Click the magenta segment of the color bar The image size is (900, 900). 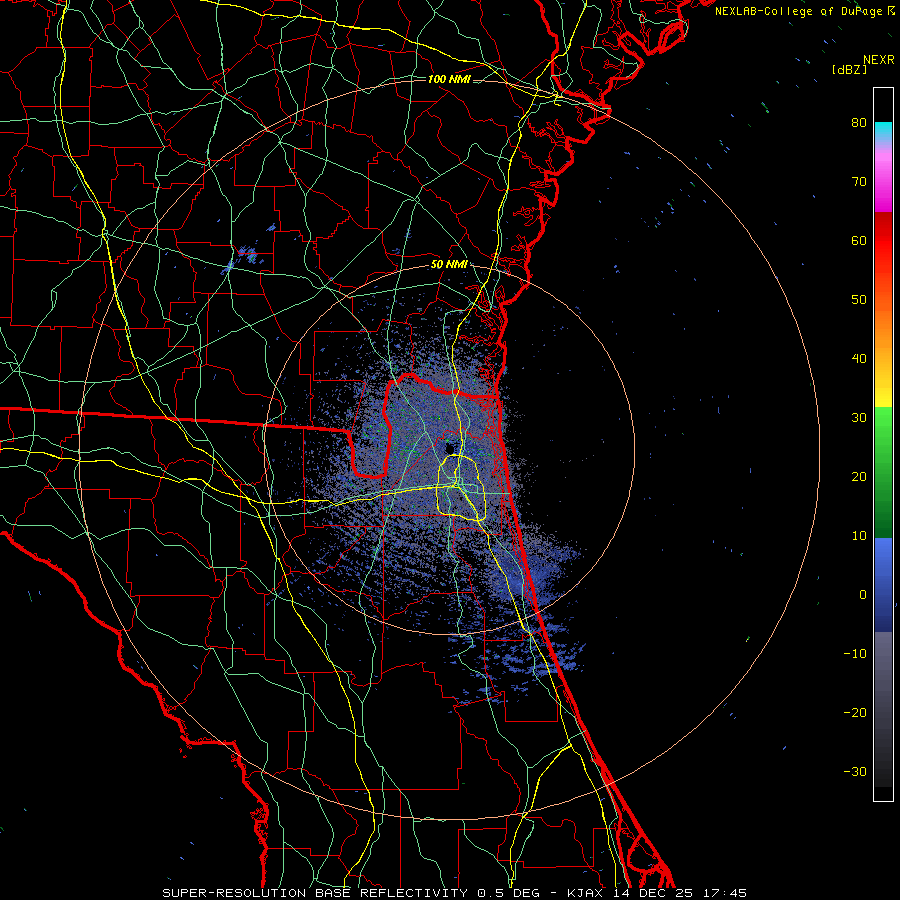883,183
